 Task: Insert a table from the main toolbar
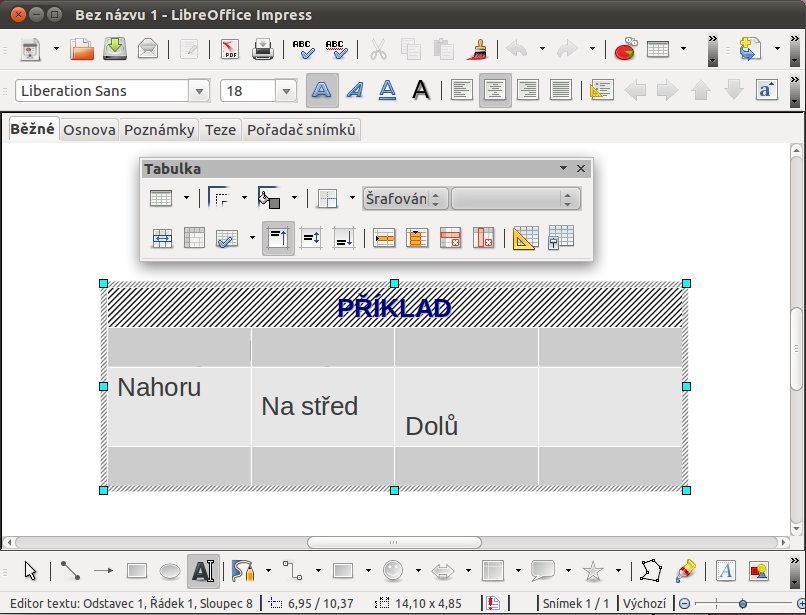pos(658,49)
